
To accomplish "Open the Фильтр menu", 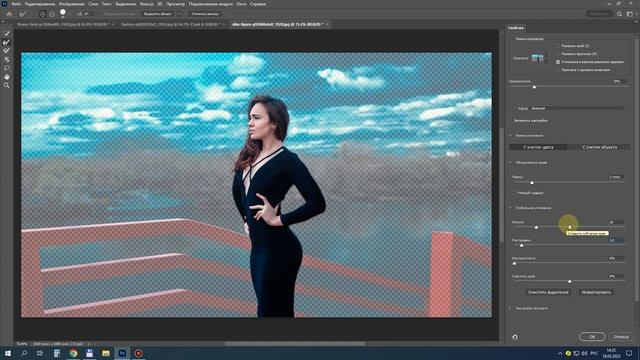I will click(147, 4).
